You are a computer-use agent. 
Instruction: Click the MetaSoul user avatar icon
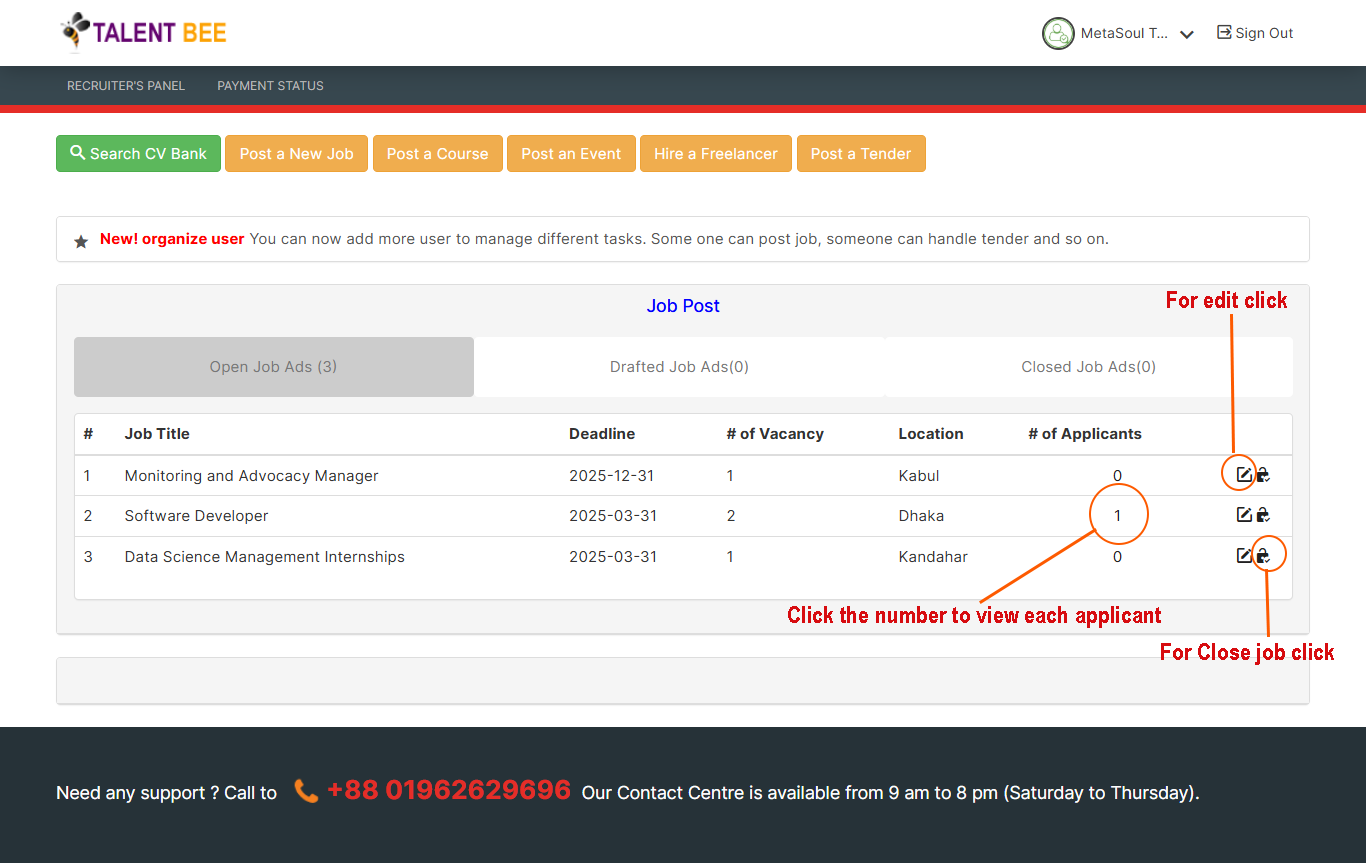[1058, 33]
